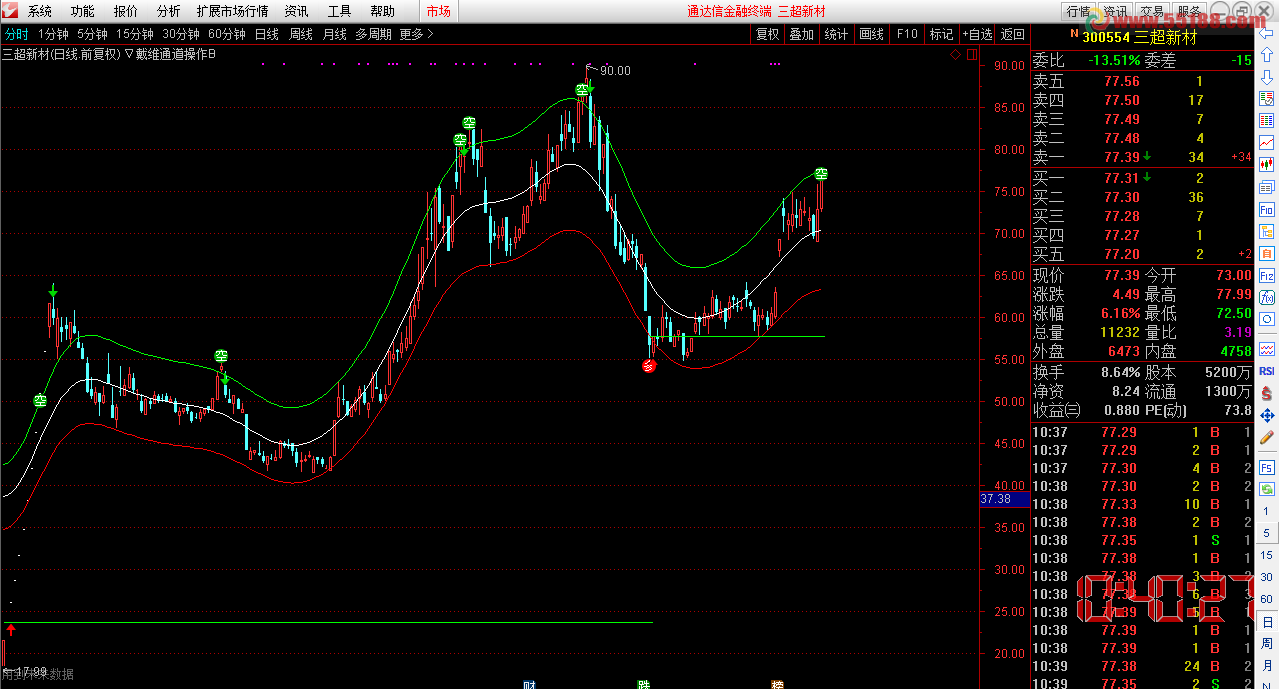Click the TongDaXin app logo icon

(x=10, y=11)
